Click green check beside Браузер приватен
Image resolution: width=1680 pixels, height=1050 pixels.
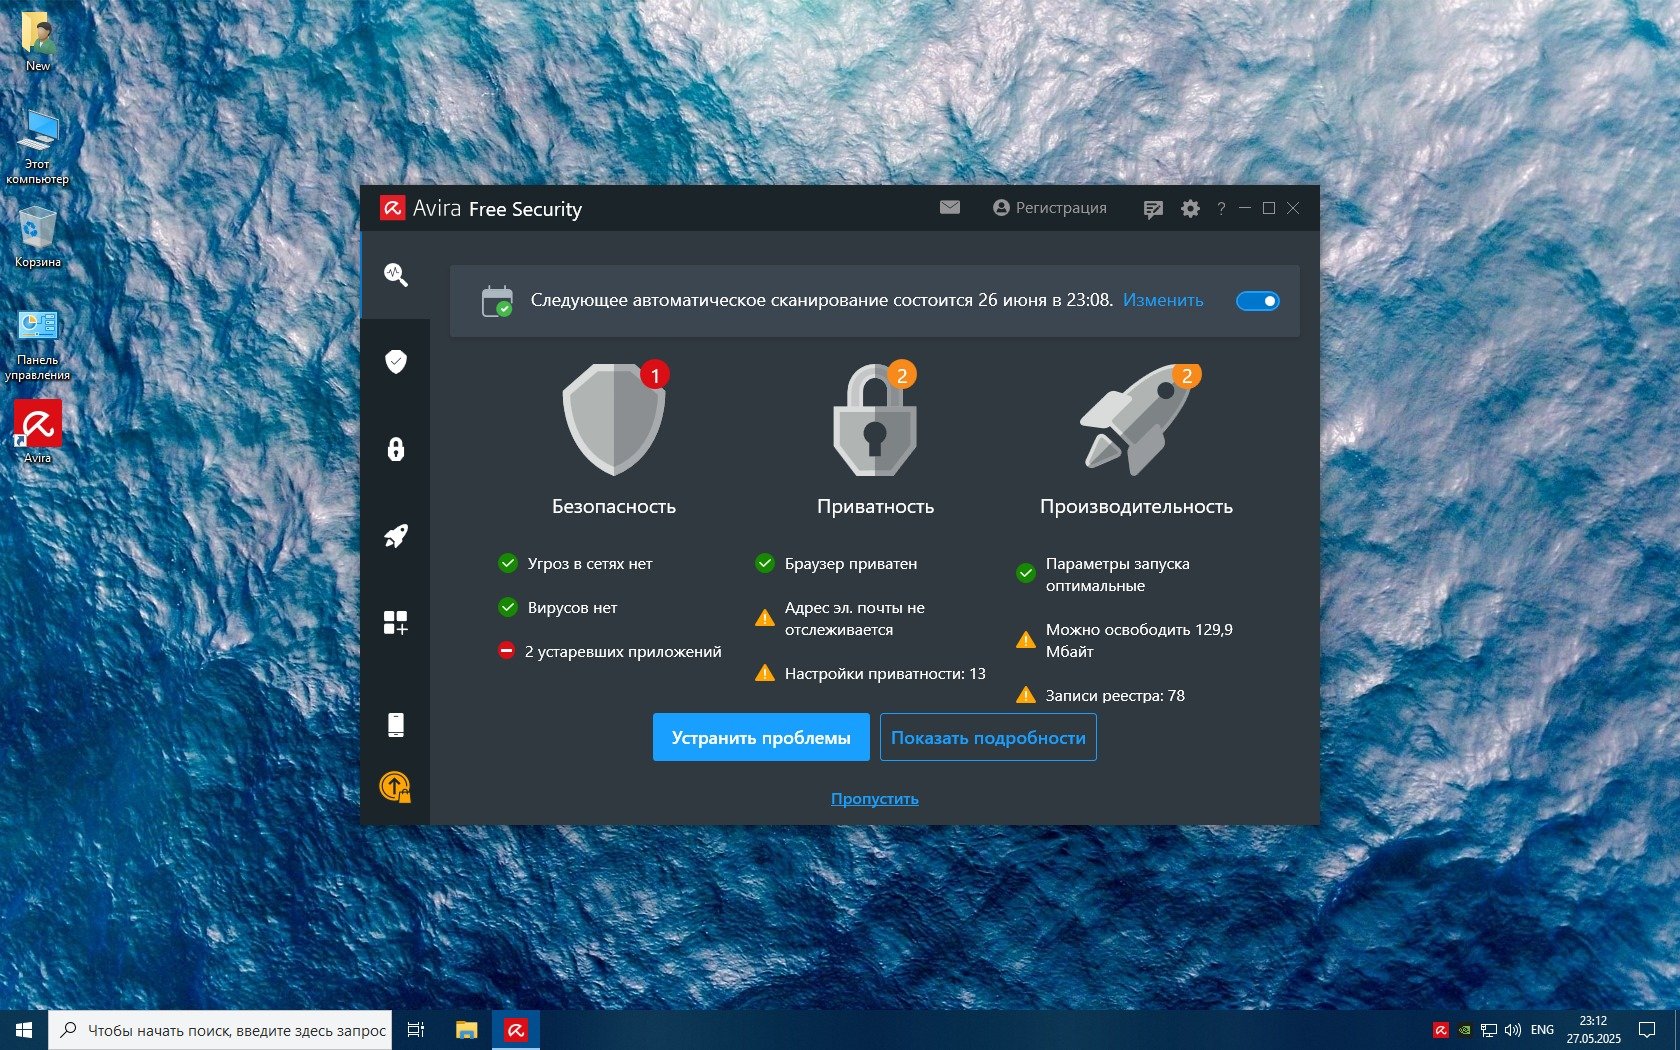click(765, 563)
